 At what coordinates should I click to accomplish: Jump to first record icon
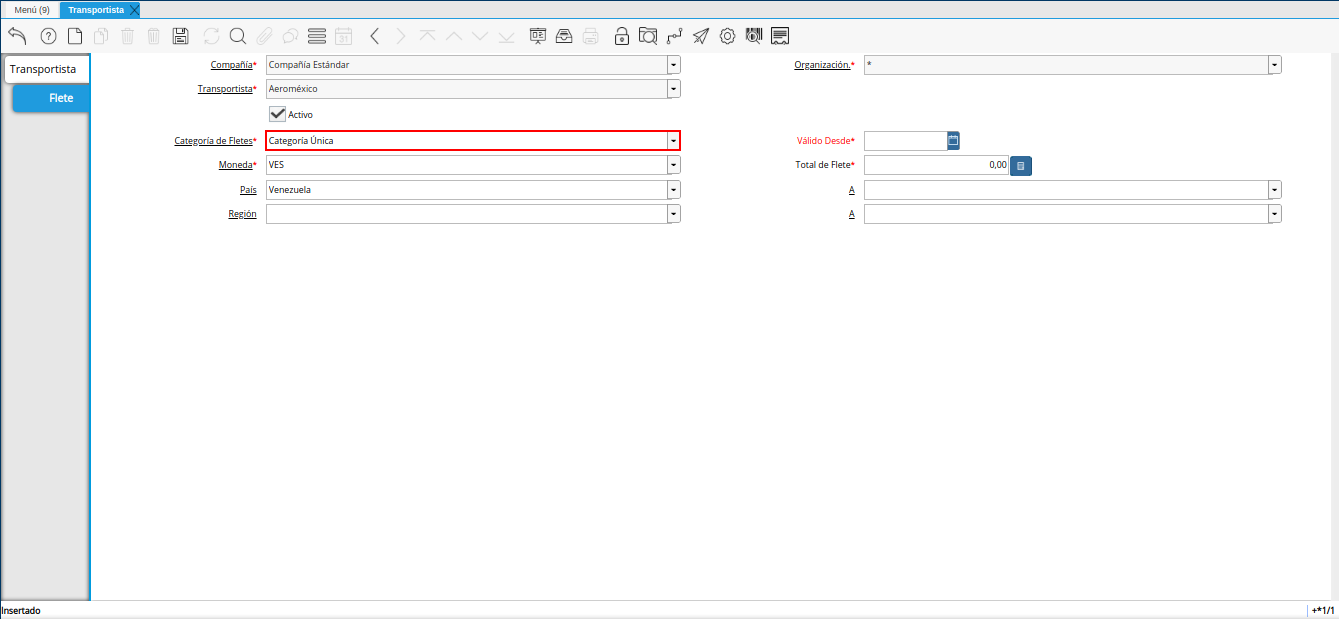pyautogui.click(x=427, y=36)
